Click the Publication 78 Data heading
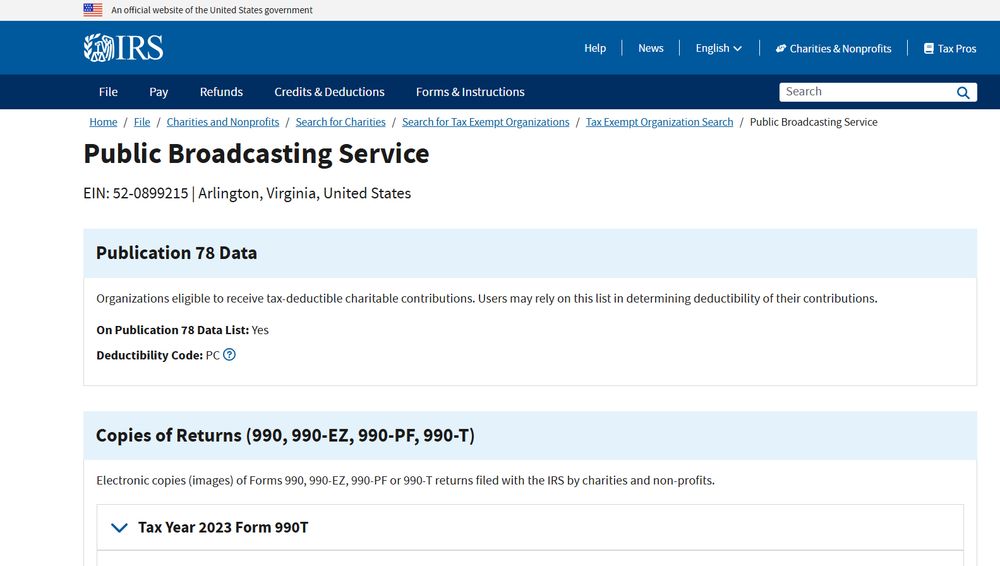 tap(177, 253)
